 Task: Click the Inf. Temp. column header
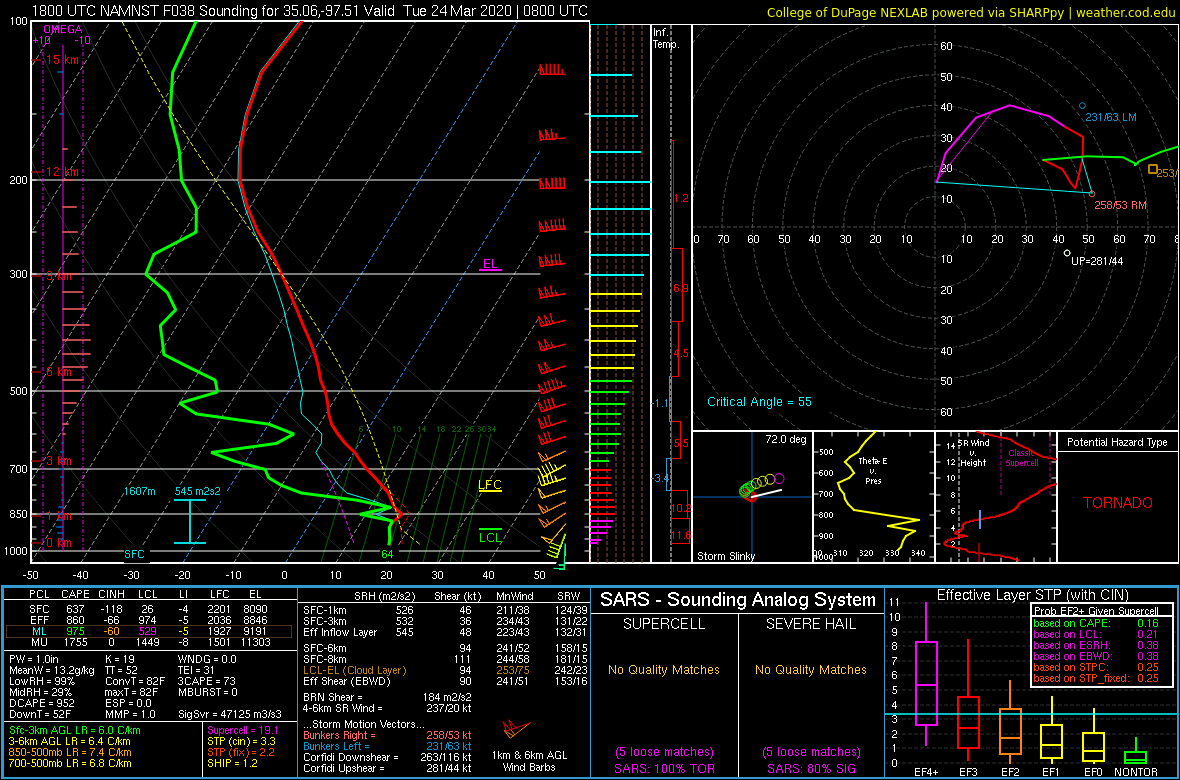click(x=666, y=39)
